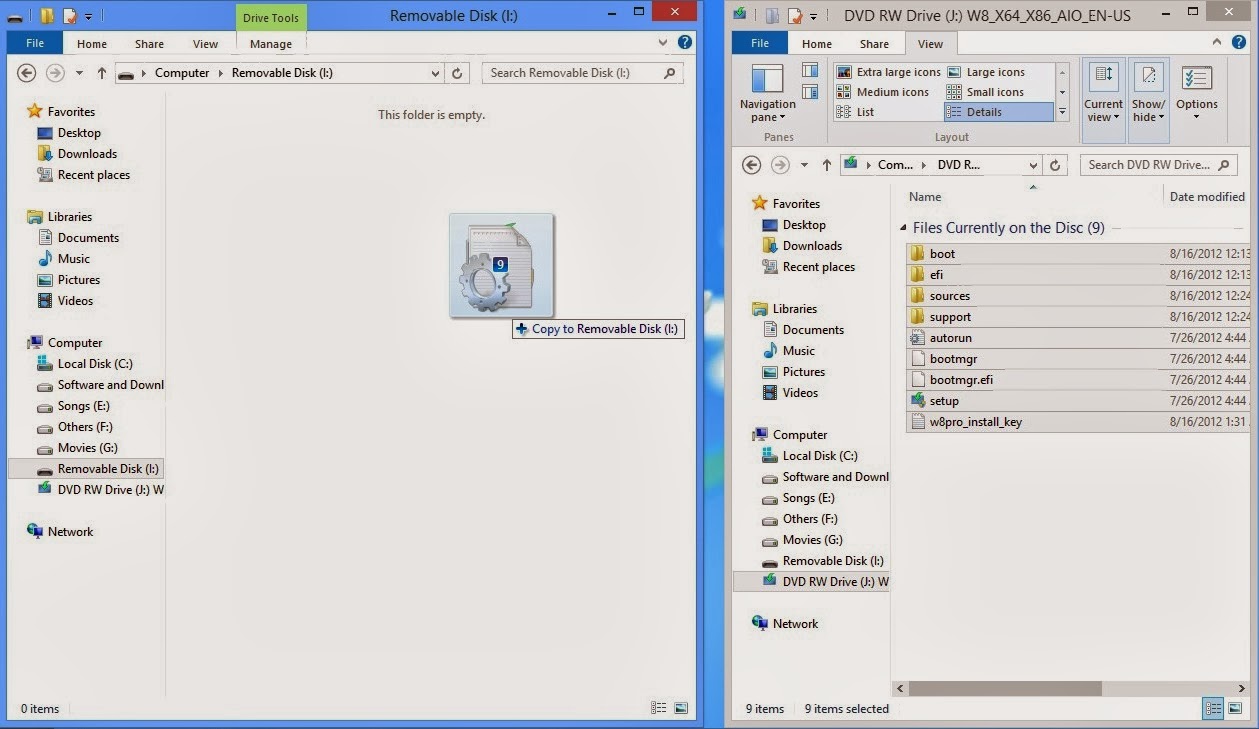The height and width of the screenshot is (729, 1259).
Task: Select the Details layout option
Action: [x=998, y=112]
